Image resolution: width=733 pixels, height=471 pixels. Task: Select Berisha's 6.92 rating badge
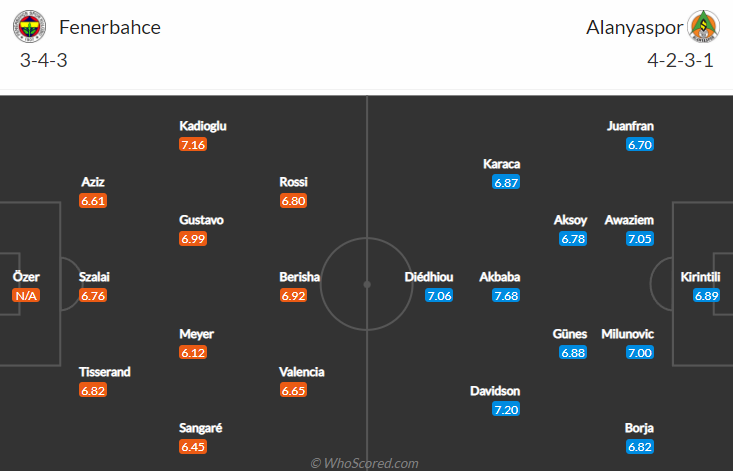[293, 296]
